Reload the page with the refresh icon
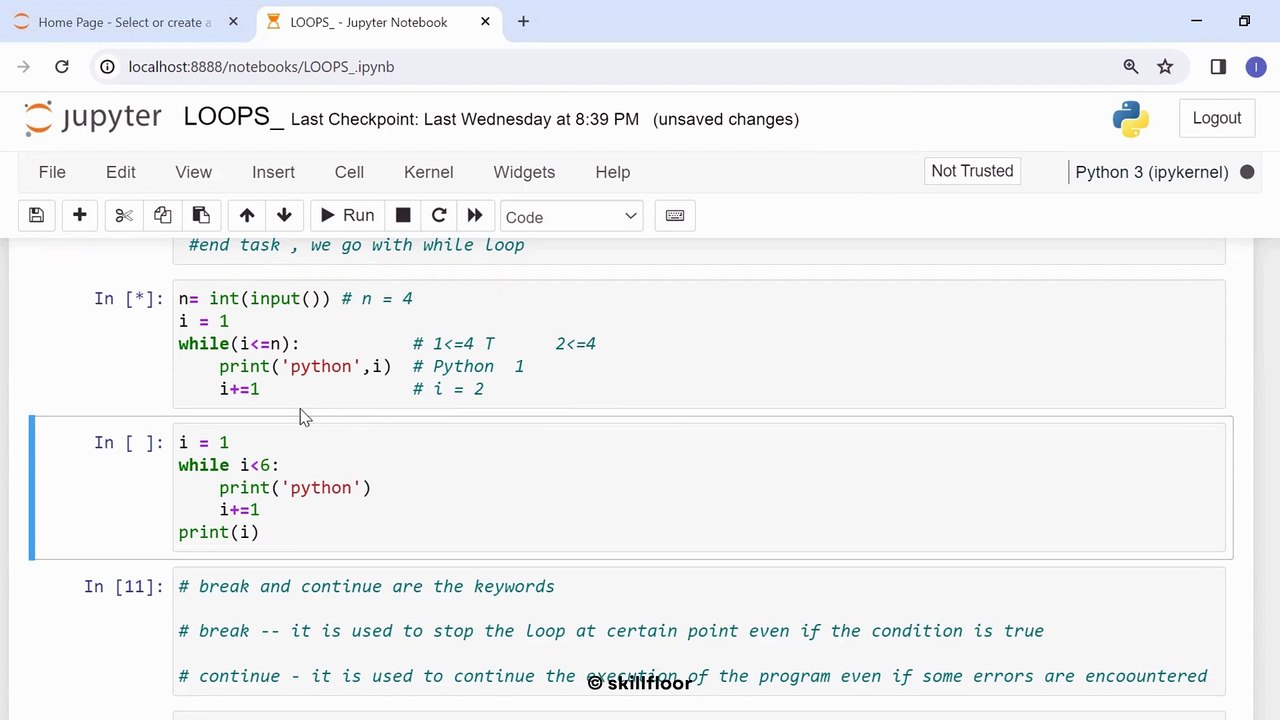 [x=62, y=67]
